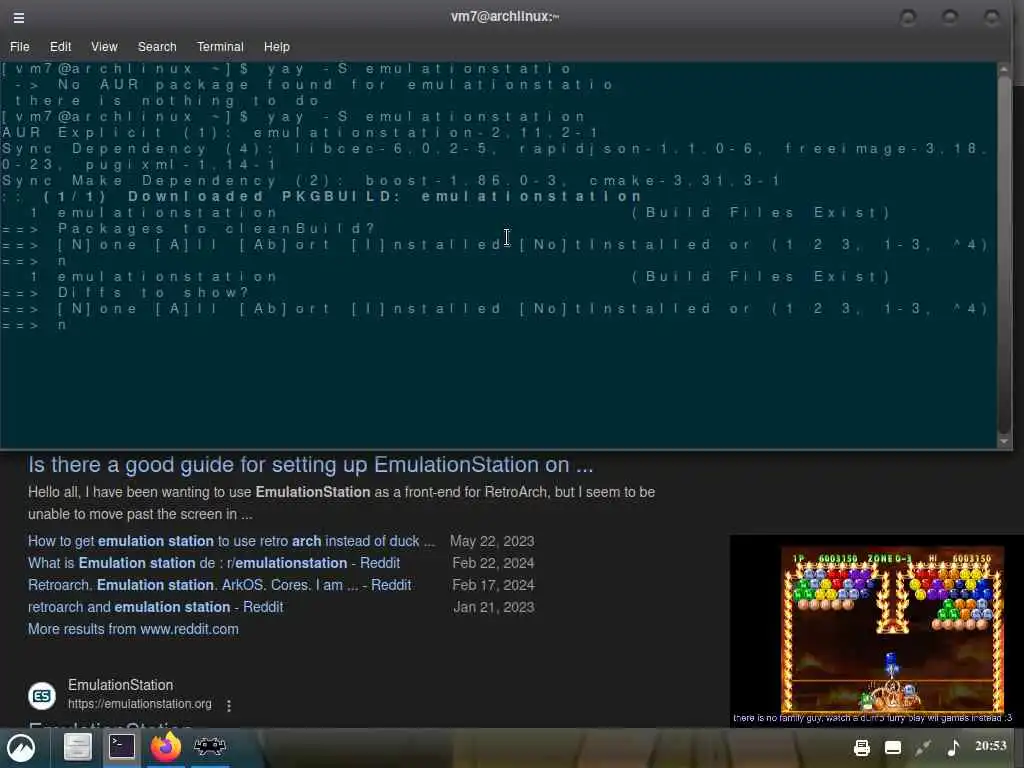The image size is (1024, 768).
Task: Open the File menu
Action: point(20,46)
